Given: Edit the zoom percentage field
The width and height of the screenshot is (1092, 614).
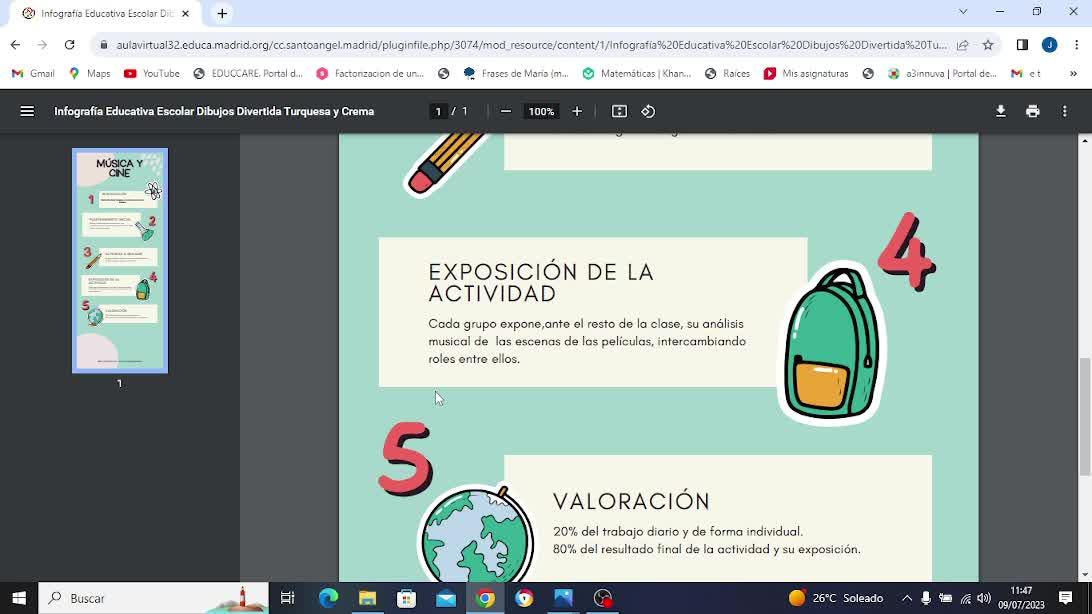Looking at the screenshot, I should 541,111.
